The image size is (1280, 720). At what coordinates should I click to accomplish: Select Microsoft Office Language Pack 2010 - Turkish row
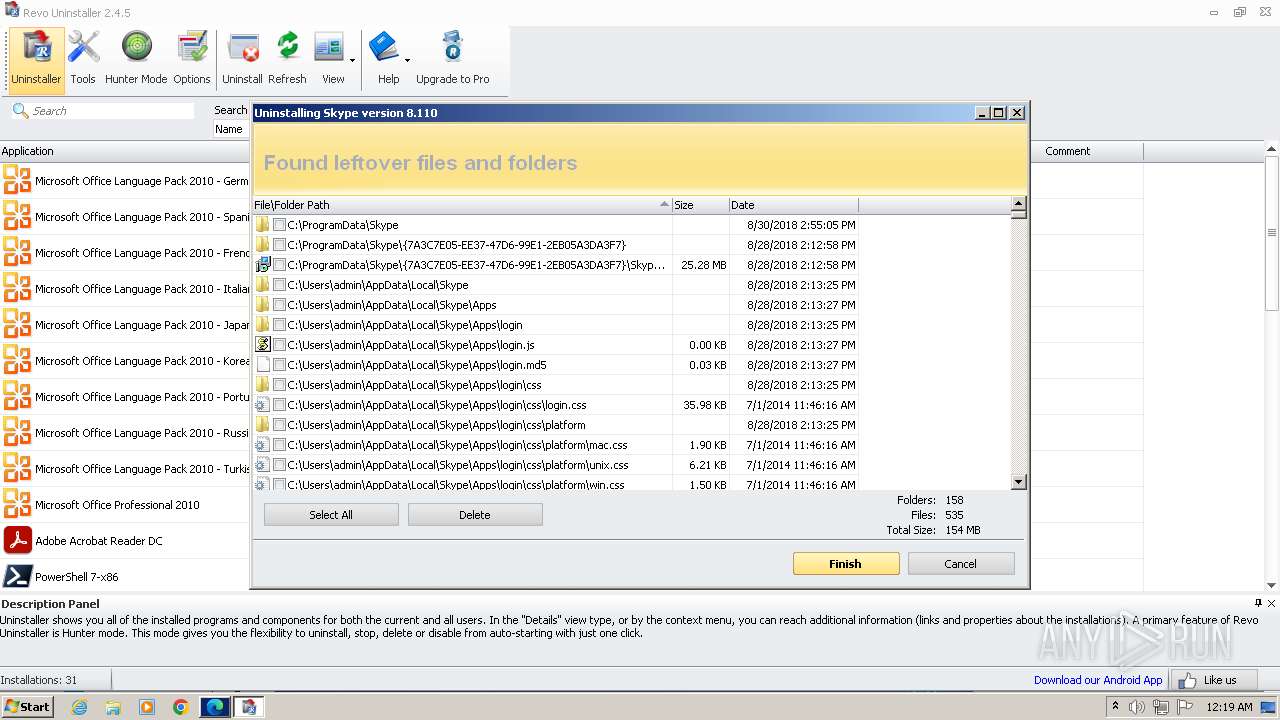pyautogui.click(x=125, y=468)
